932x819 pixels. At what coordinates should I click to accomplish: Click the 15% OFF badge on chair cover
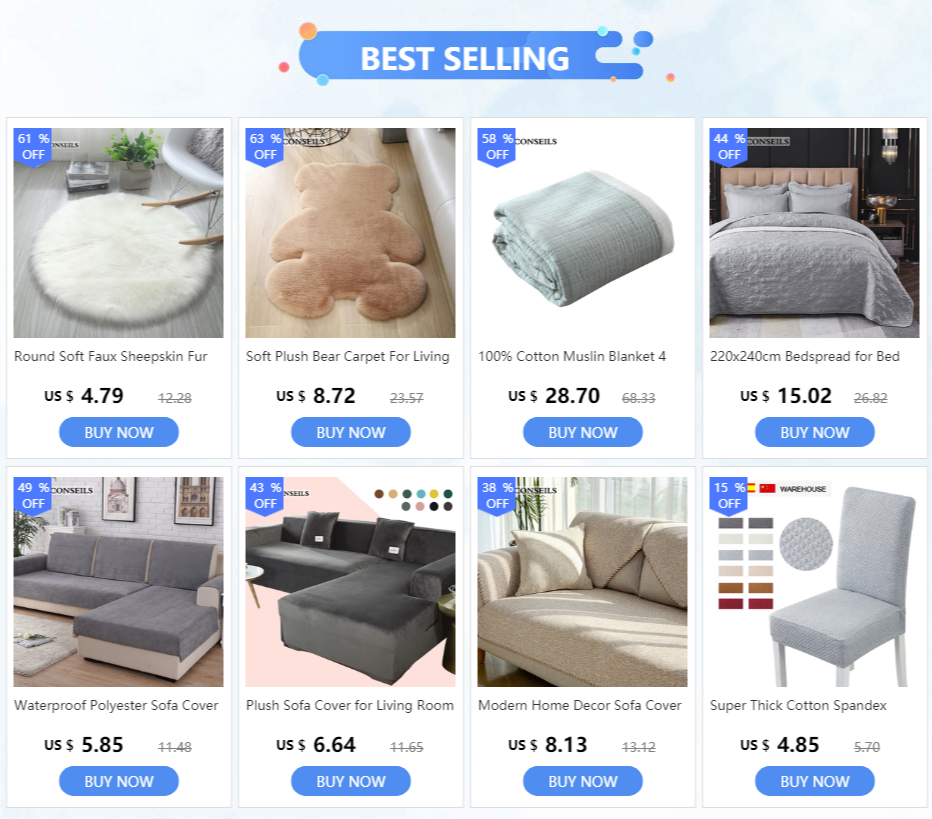(729, 496)
